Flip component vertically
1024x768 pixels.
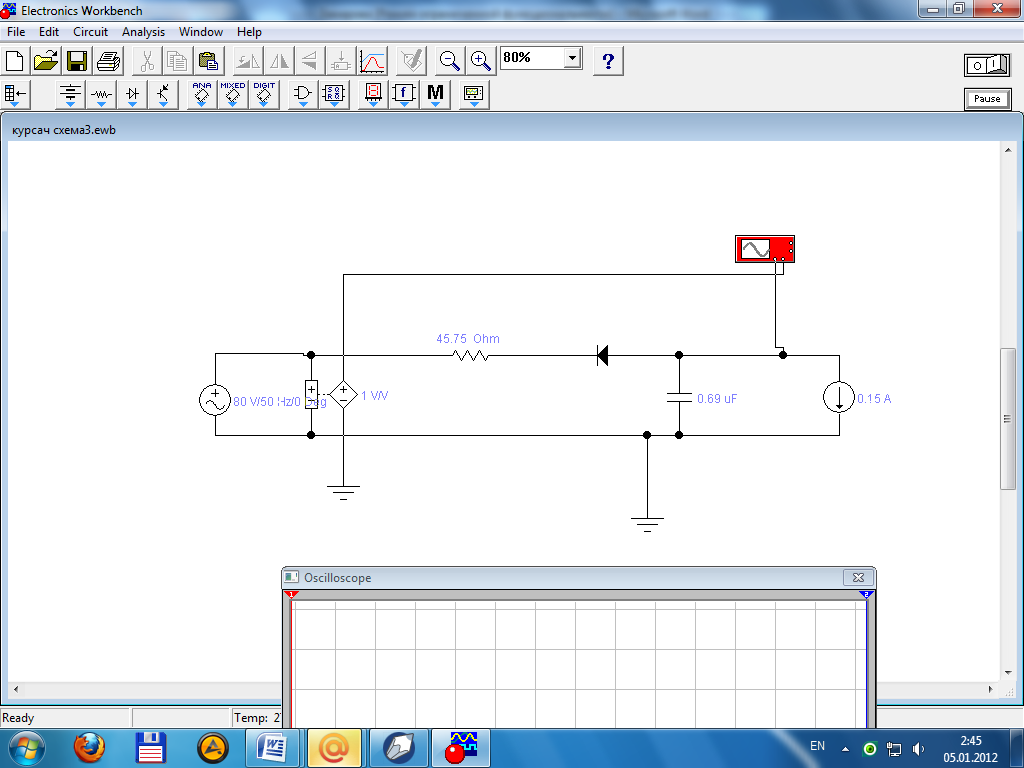point(310,61)
